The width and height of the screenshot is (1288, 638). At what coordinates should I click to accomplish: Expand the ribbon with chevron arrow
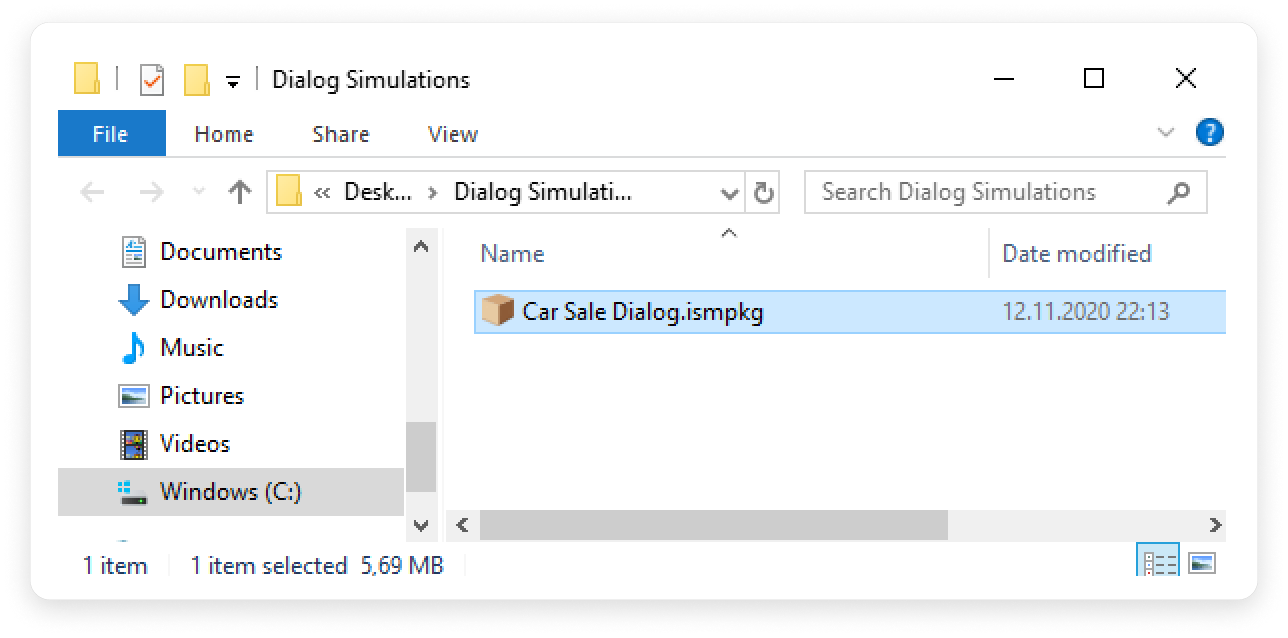1165,133
